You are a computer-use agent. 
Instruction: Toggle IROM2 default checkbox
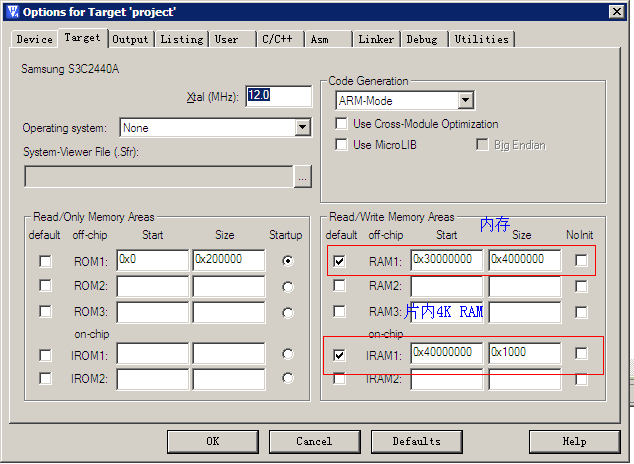[x=45, y=378]
